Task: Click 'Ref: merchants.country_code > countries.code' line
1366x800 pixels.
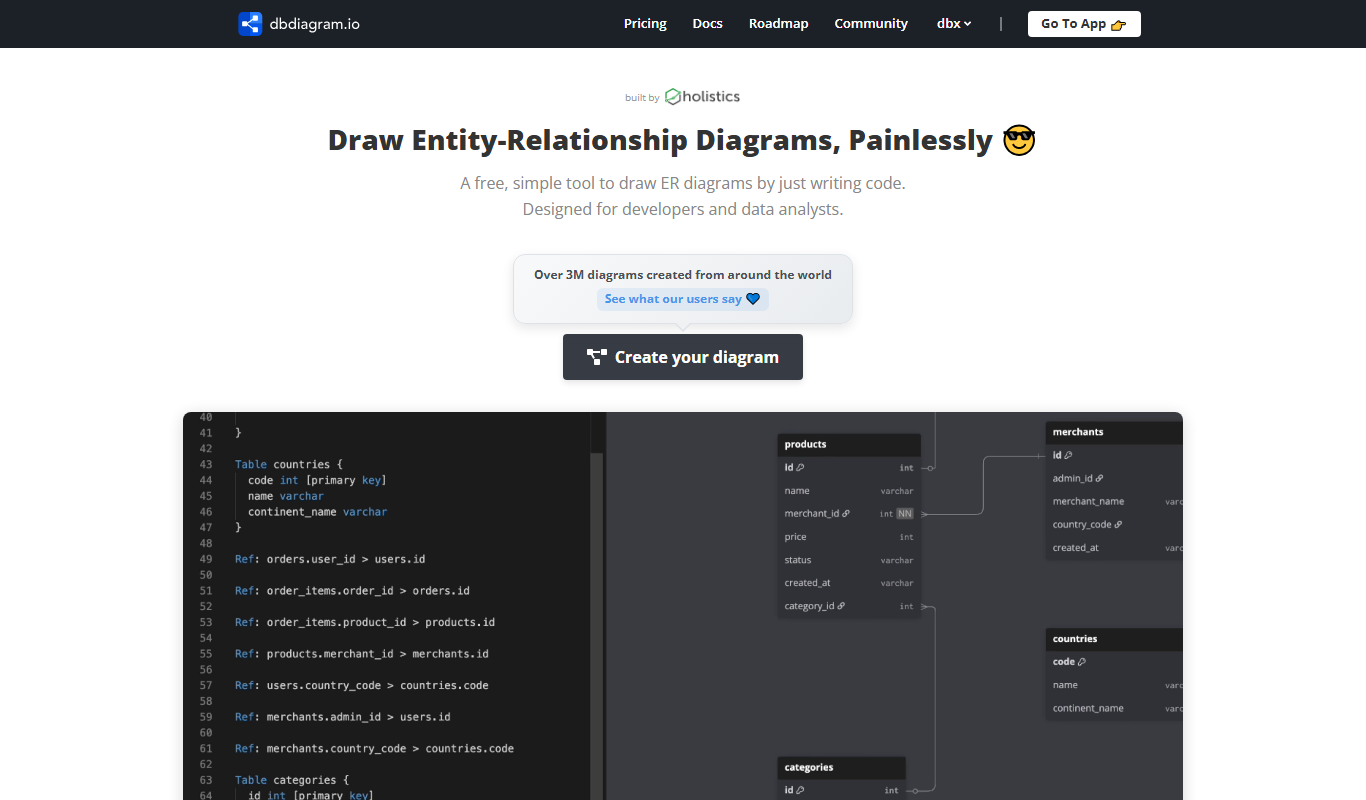Action: click(375, 749)
